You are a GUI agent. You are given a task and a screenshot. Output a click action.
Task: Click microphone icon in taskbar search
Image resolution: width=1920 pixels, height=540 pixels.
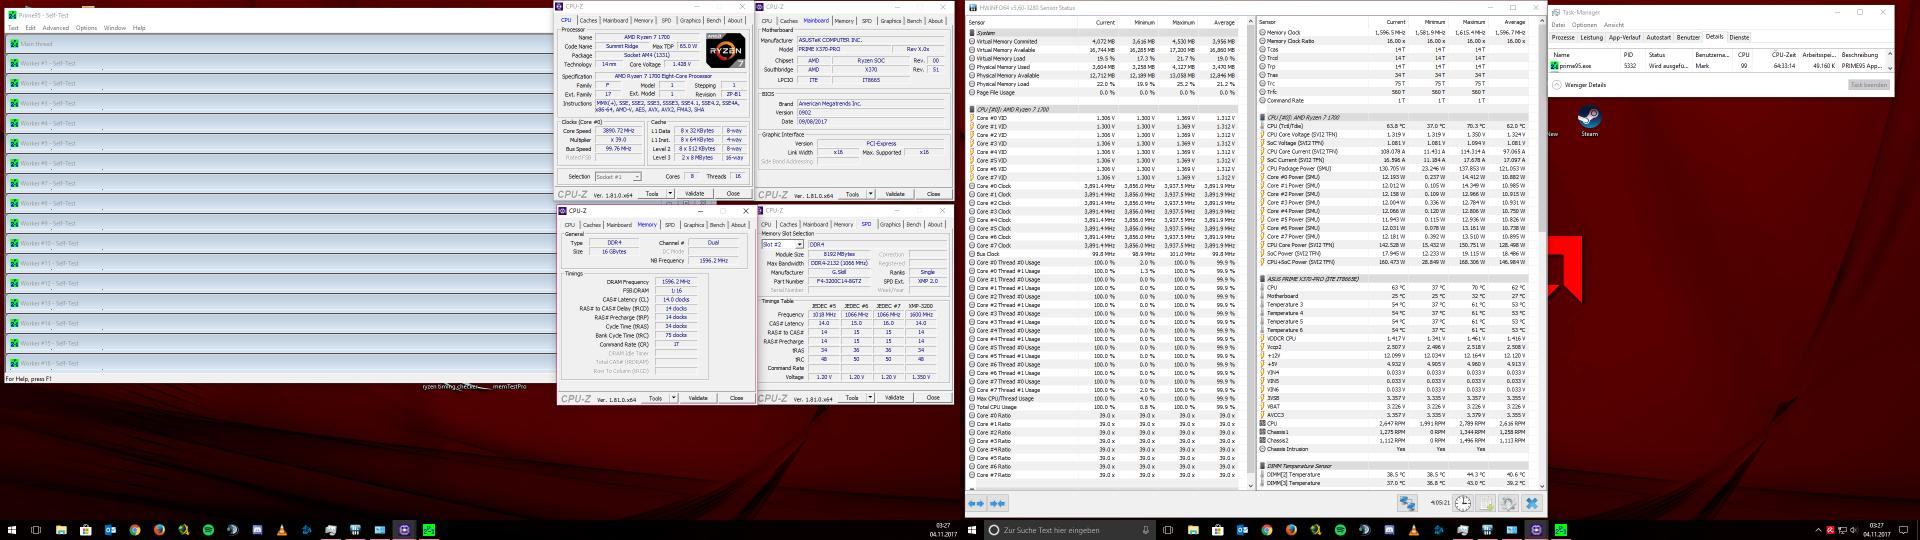pos(1145,530)
